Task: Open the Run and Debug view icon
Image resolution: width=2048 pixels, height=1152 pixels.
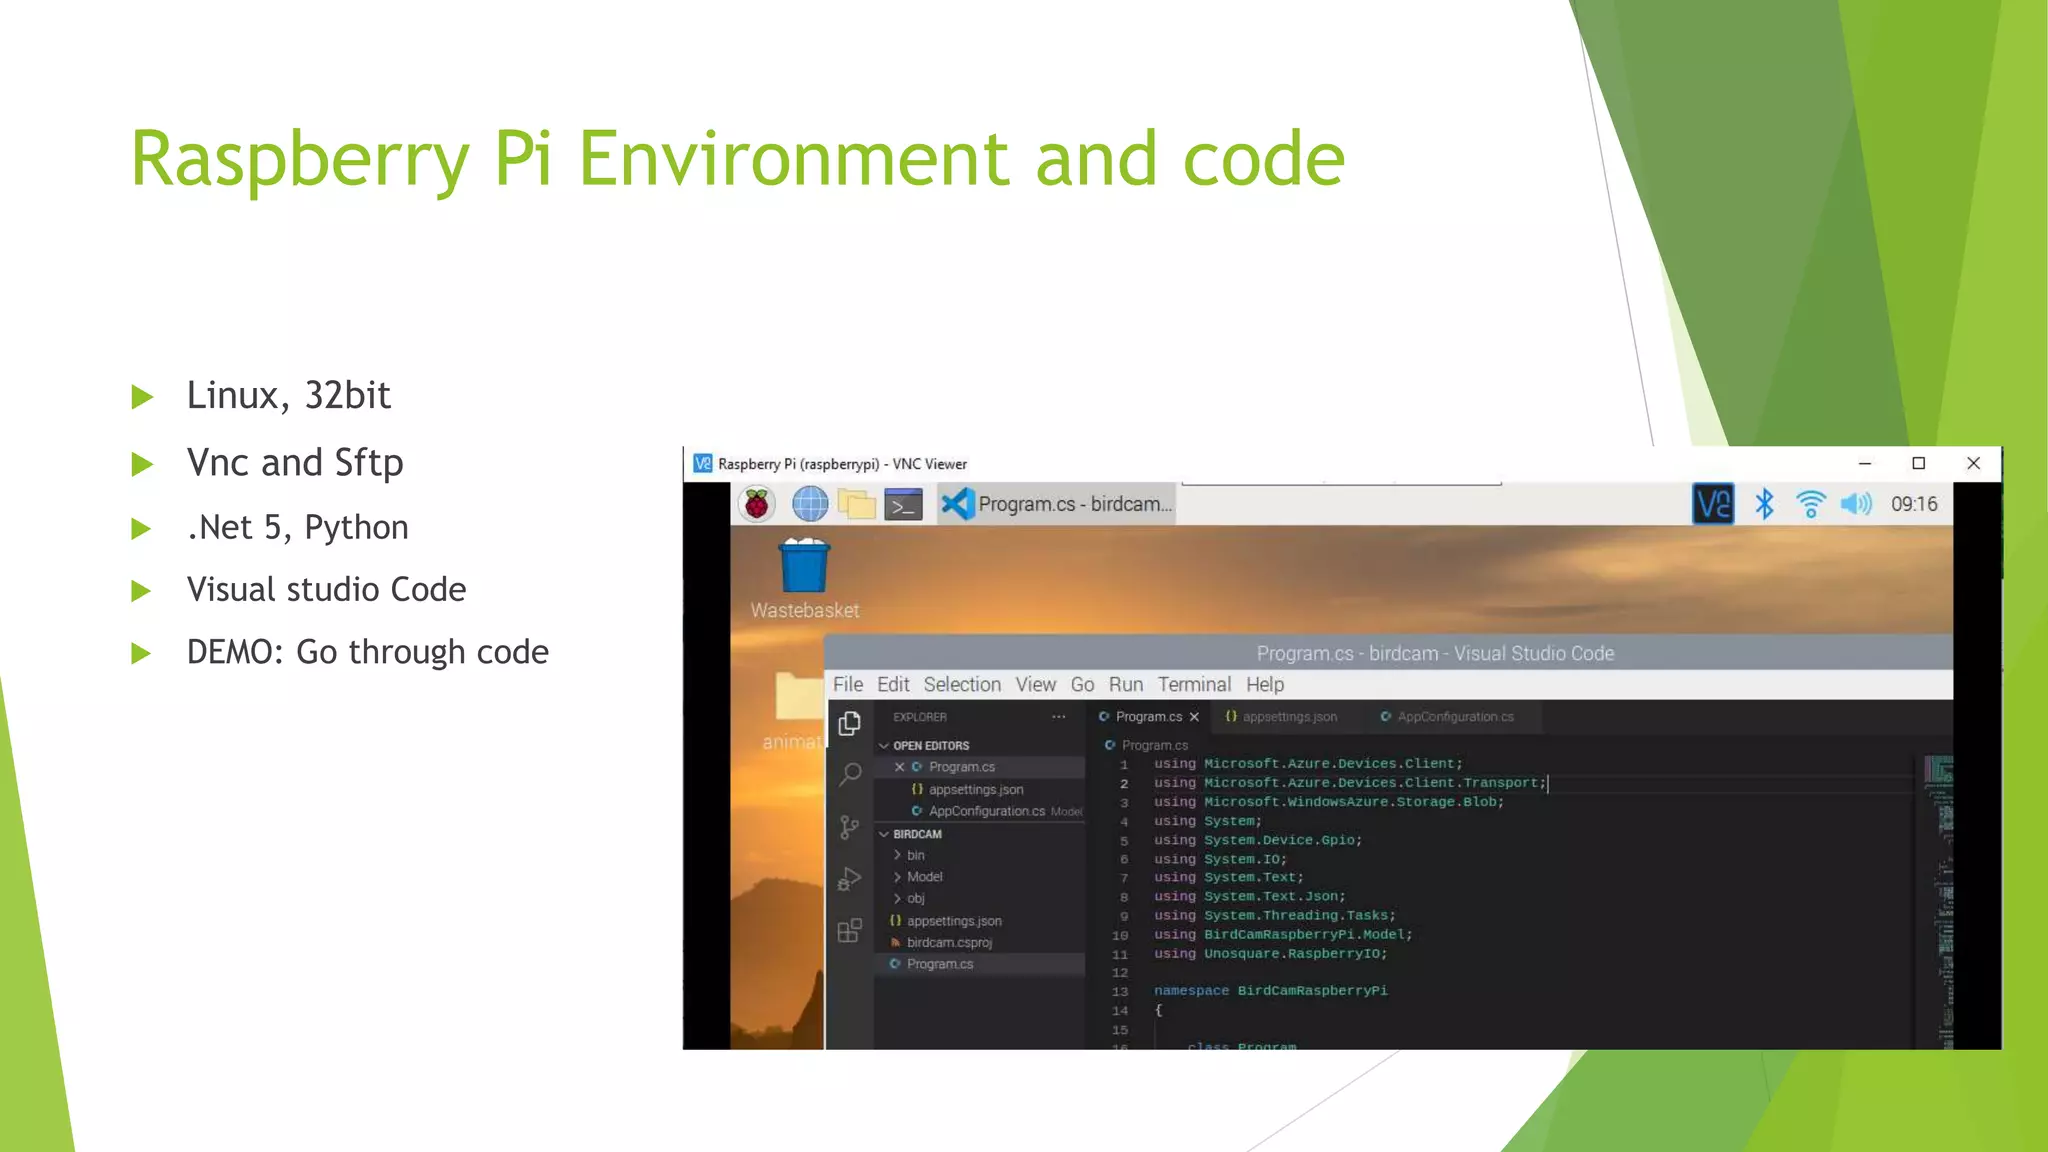Action: click(850, 879)
